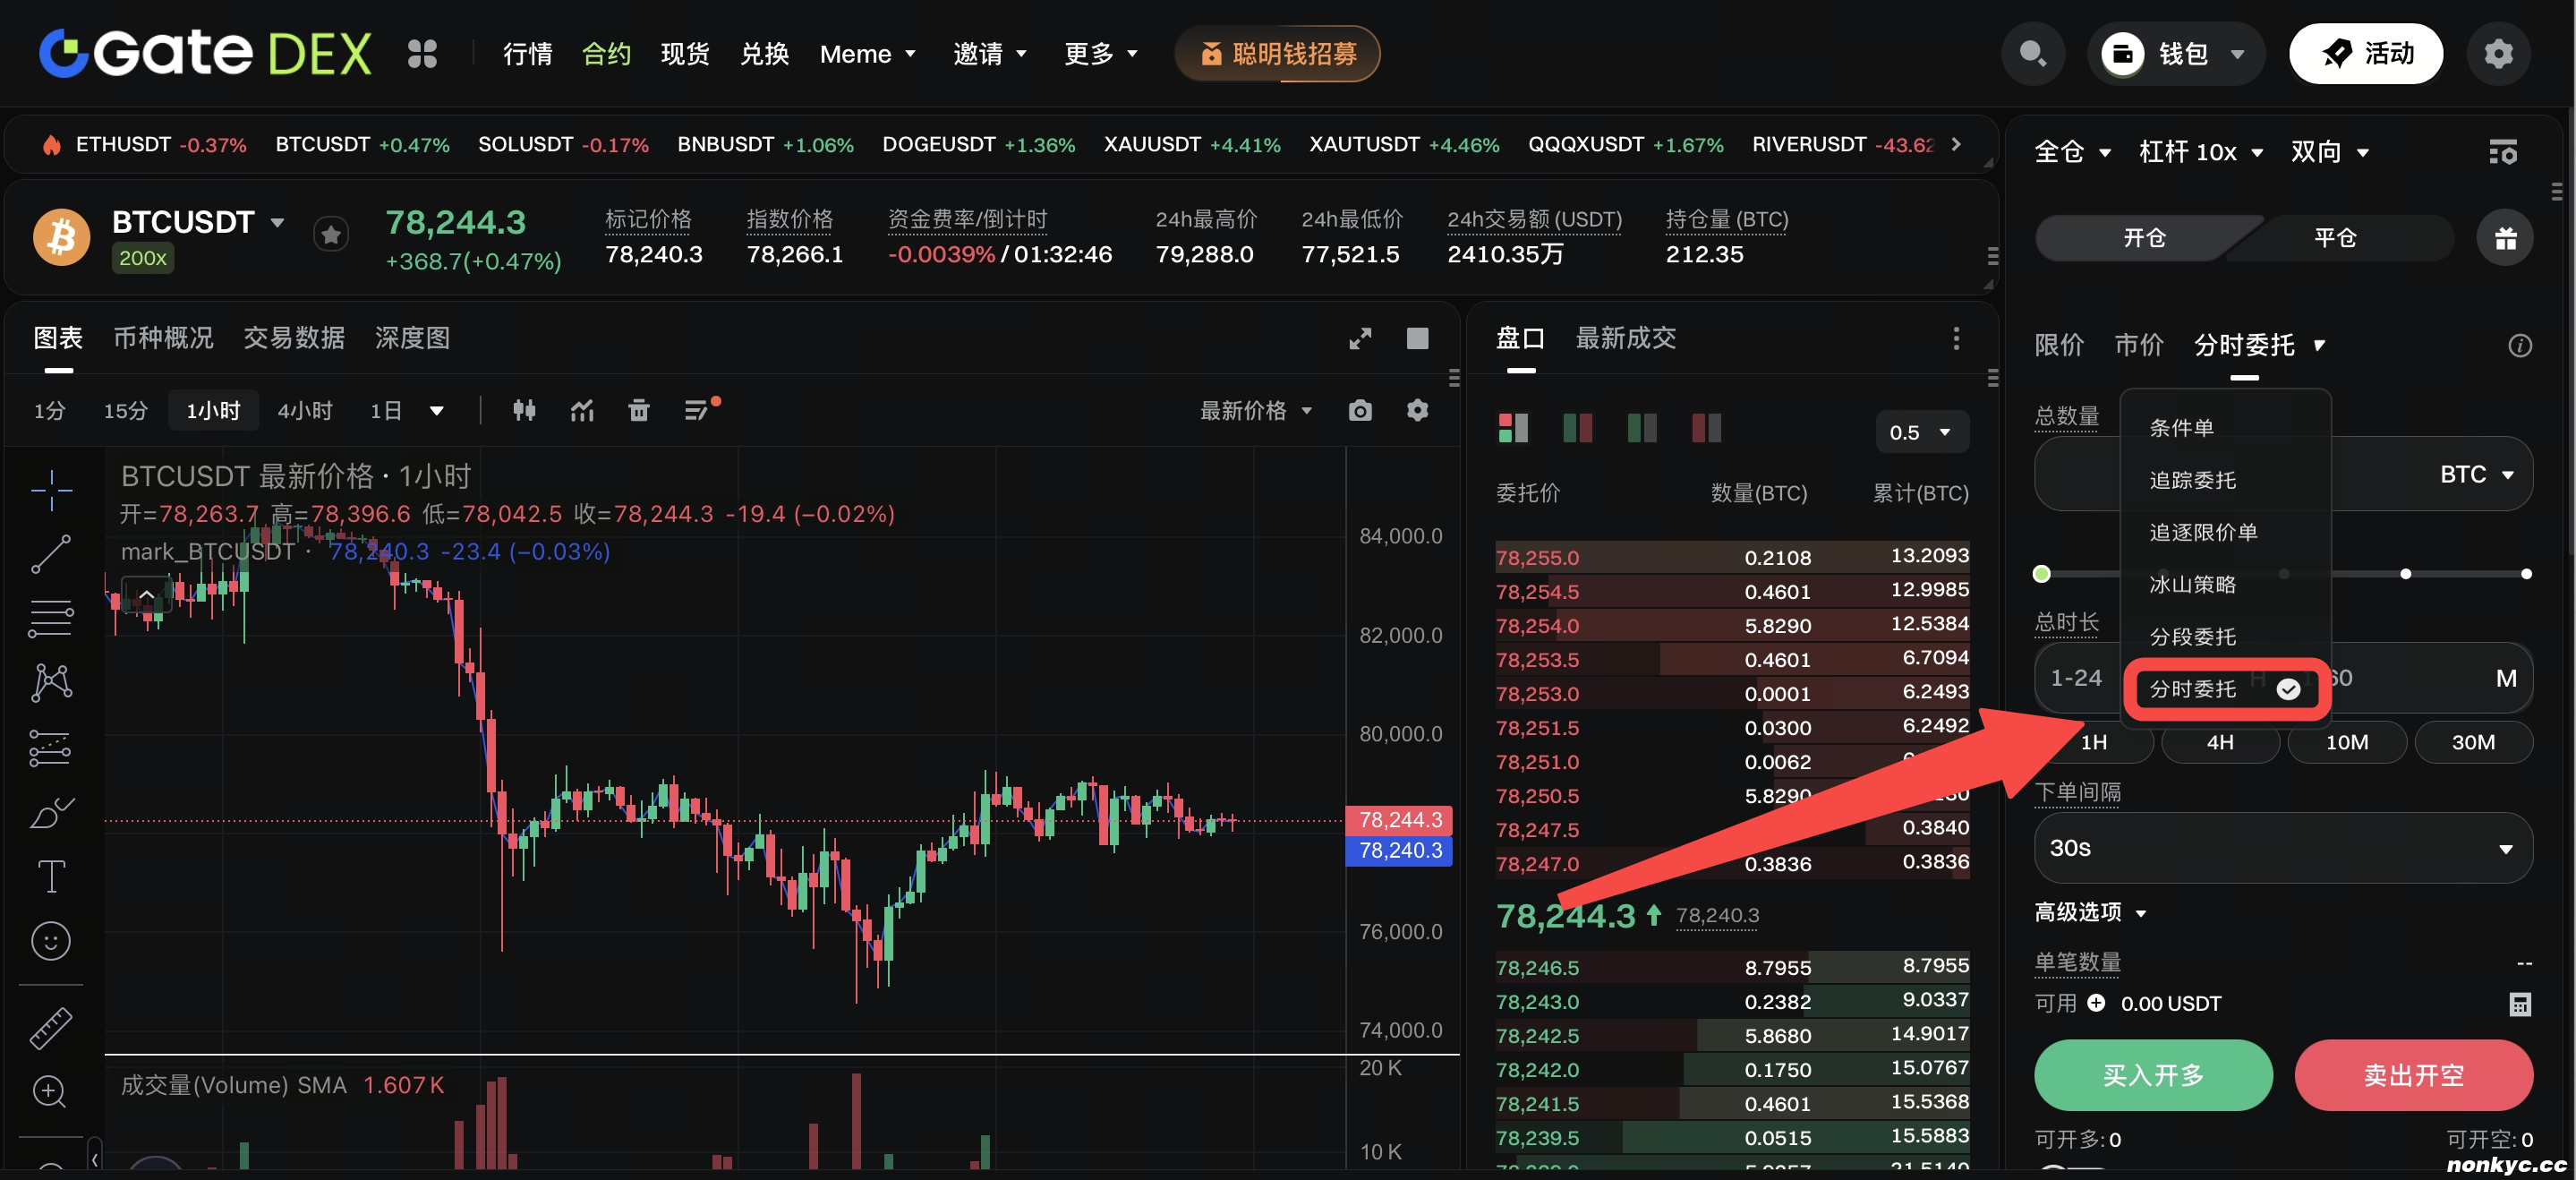
Task: Open the settings gear in top bar
Action: click(x=2498, y=53)
